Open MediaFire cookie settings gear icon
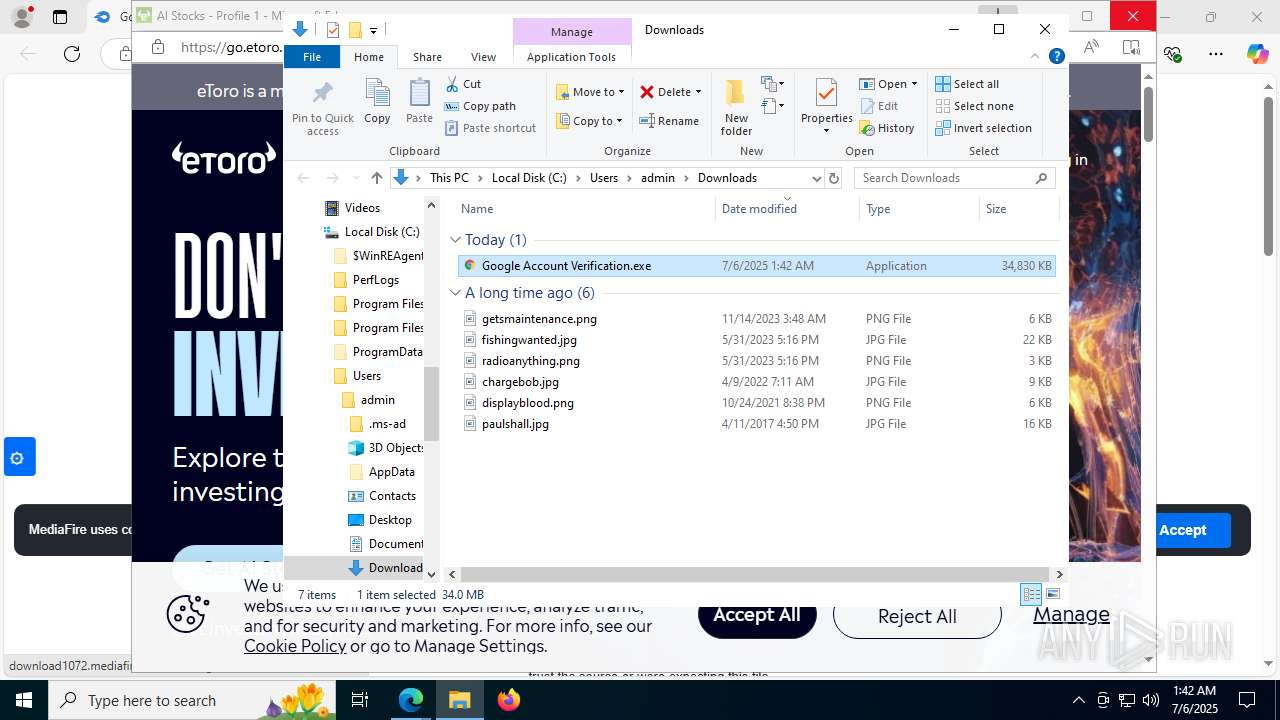The height and width of the screenshot is (720, 1280). (17, 459)
